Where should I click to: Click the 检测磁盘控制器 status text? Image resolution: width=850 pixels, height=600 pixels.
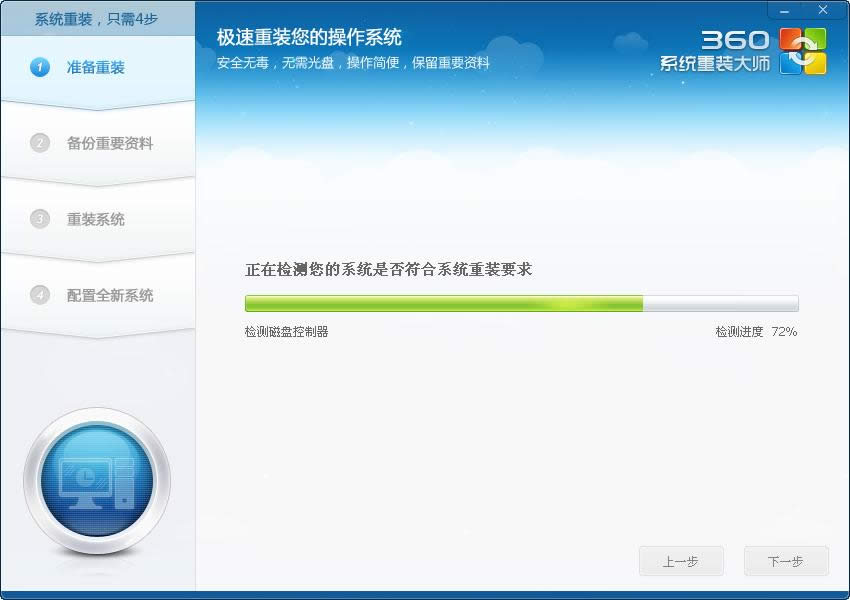point(286,331)
